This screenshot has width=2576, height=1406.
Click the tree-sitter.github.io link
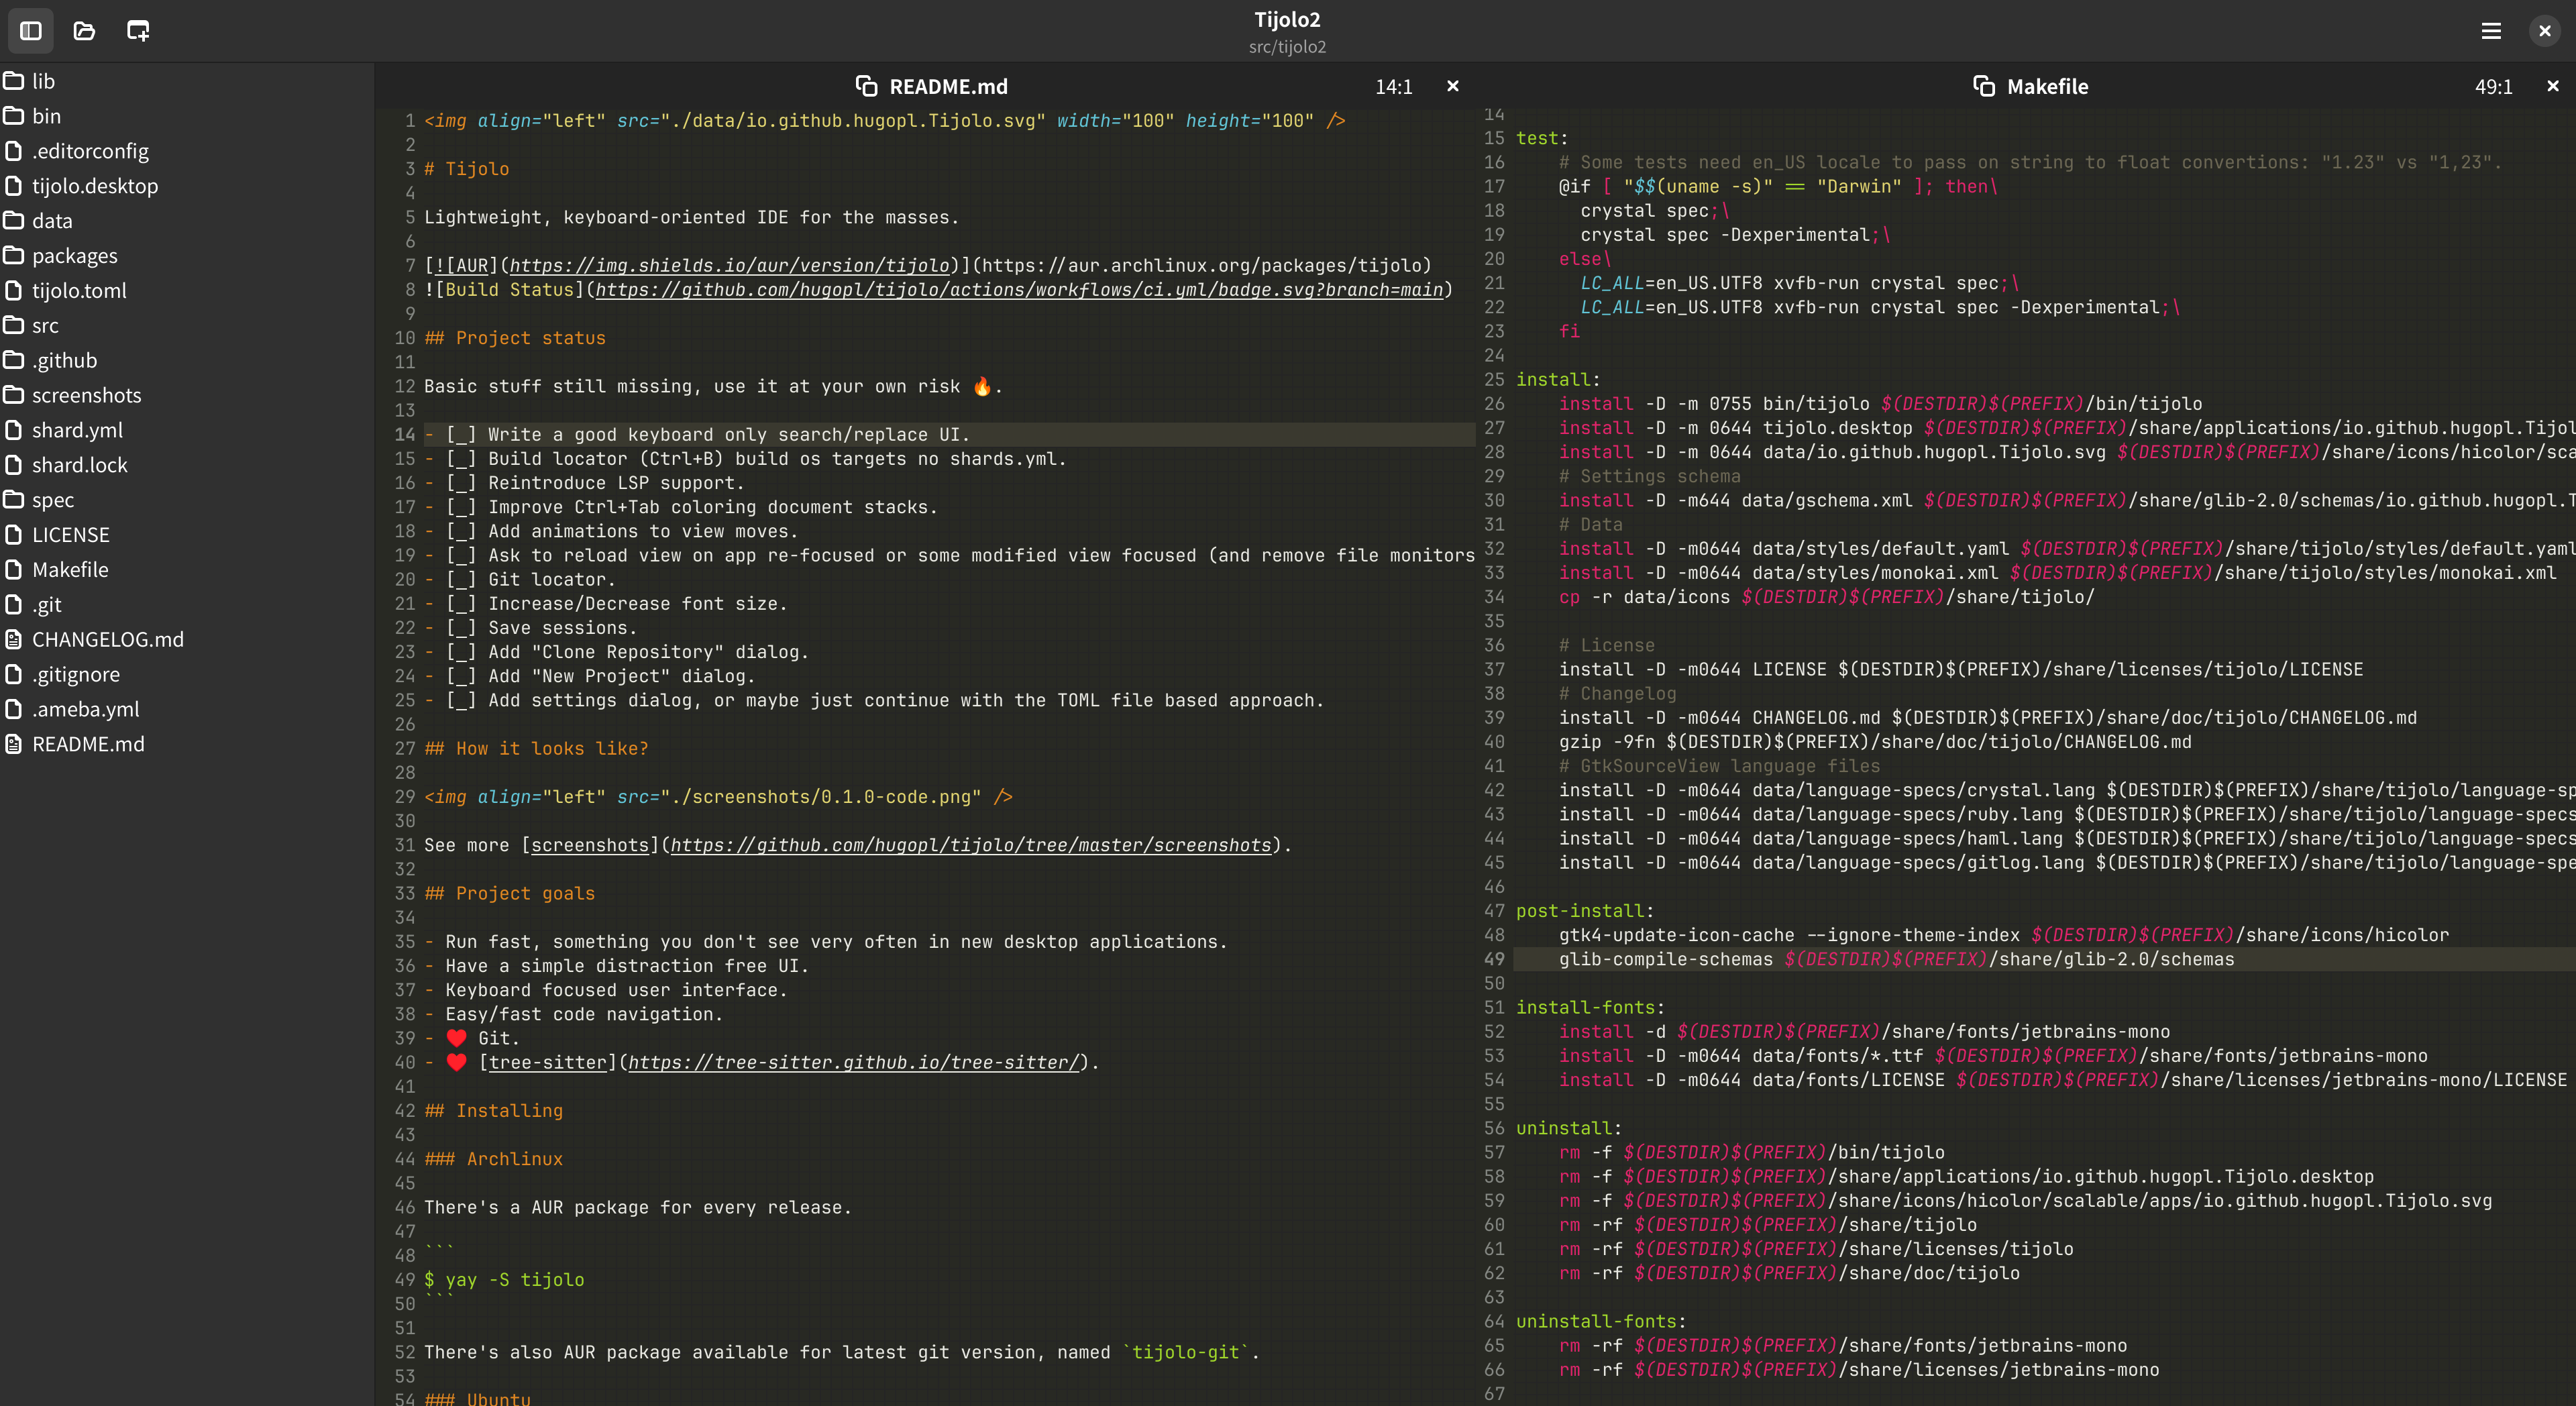point(853,1063)
